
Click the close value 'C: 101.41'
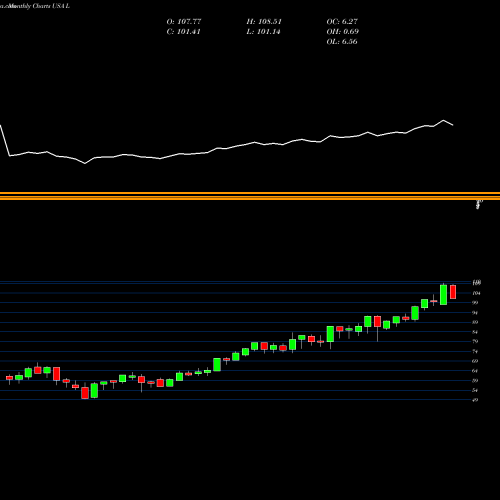coord(183,32)
